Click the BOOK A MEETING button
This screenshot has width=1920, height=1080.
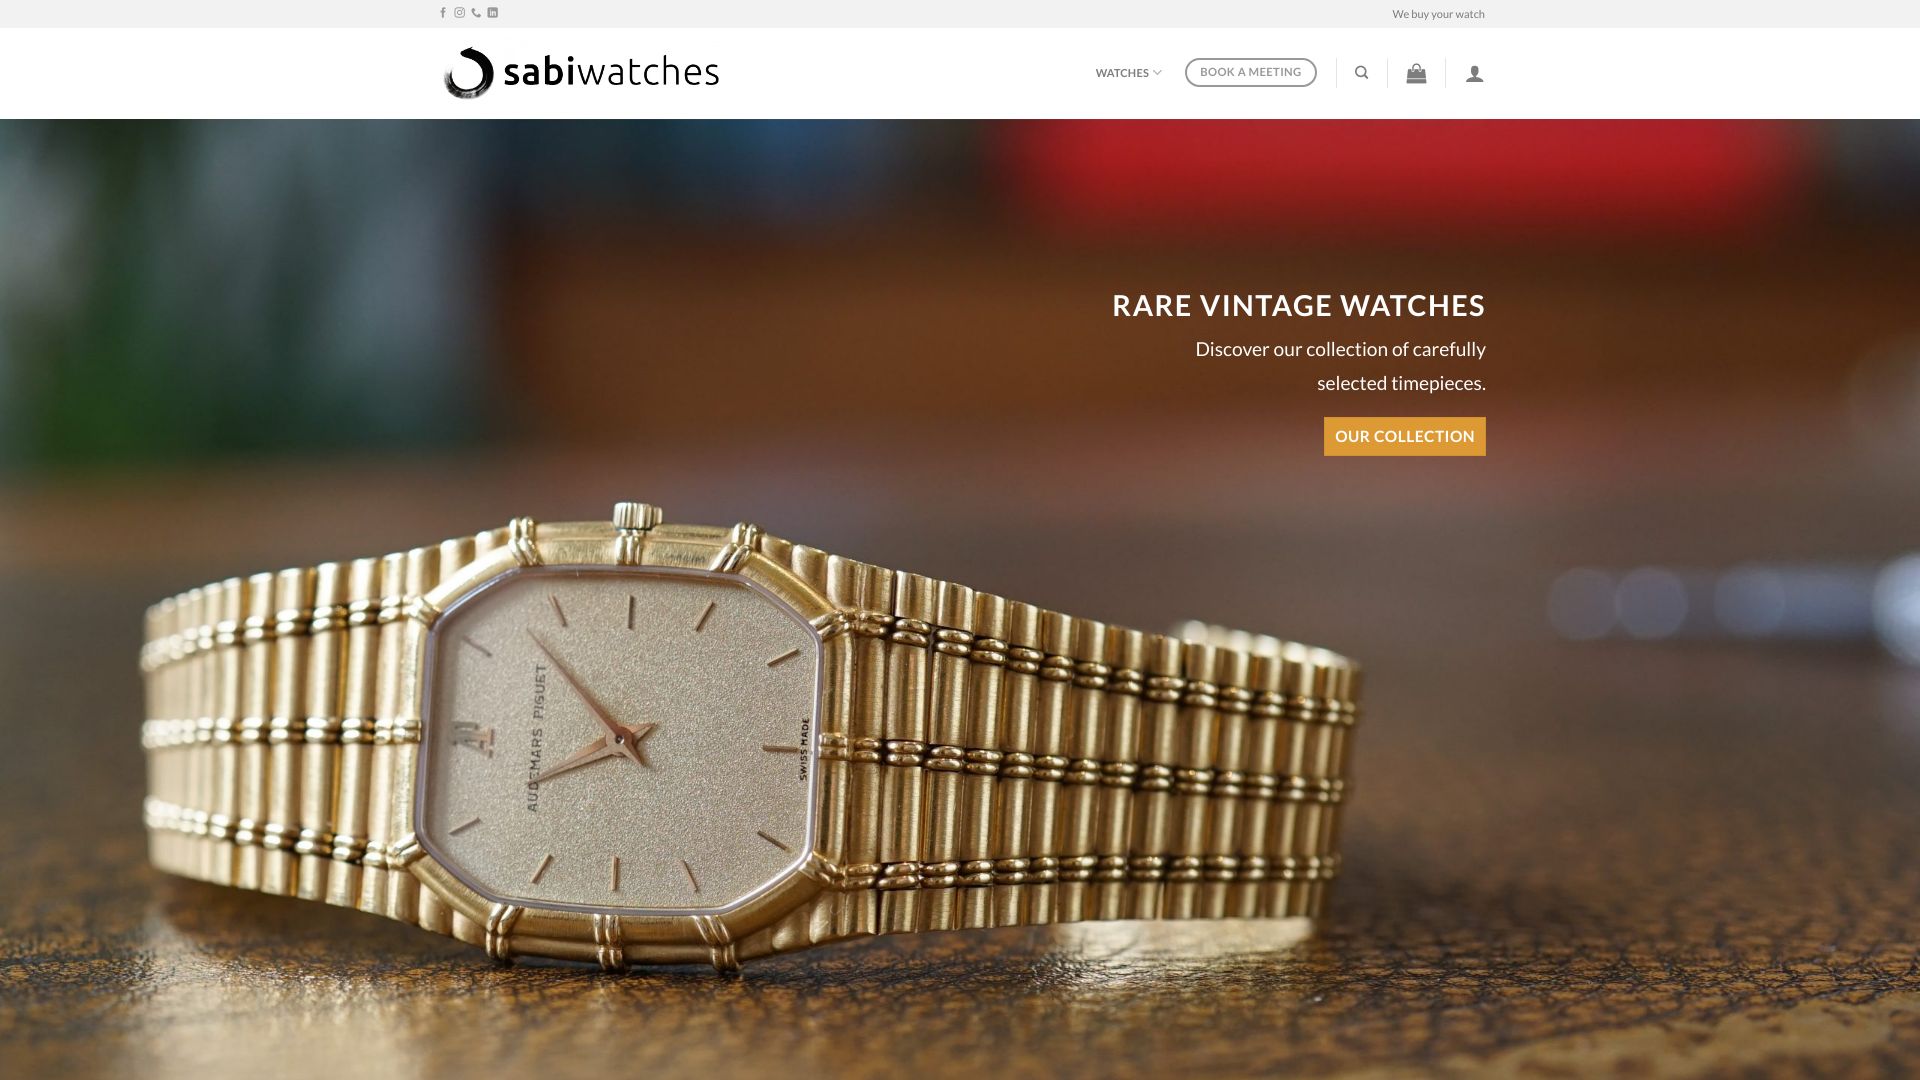(1251, 72)
